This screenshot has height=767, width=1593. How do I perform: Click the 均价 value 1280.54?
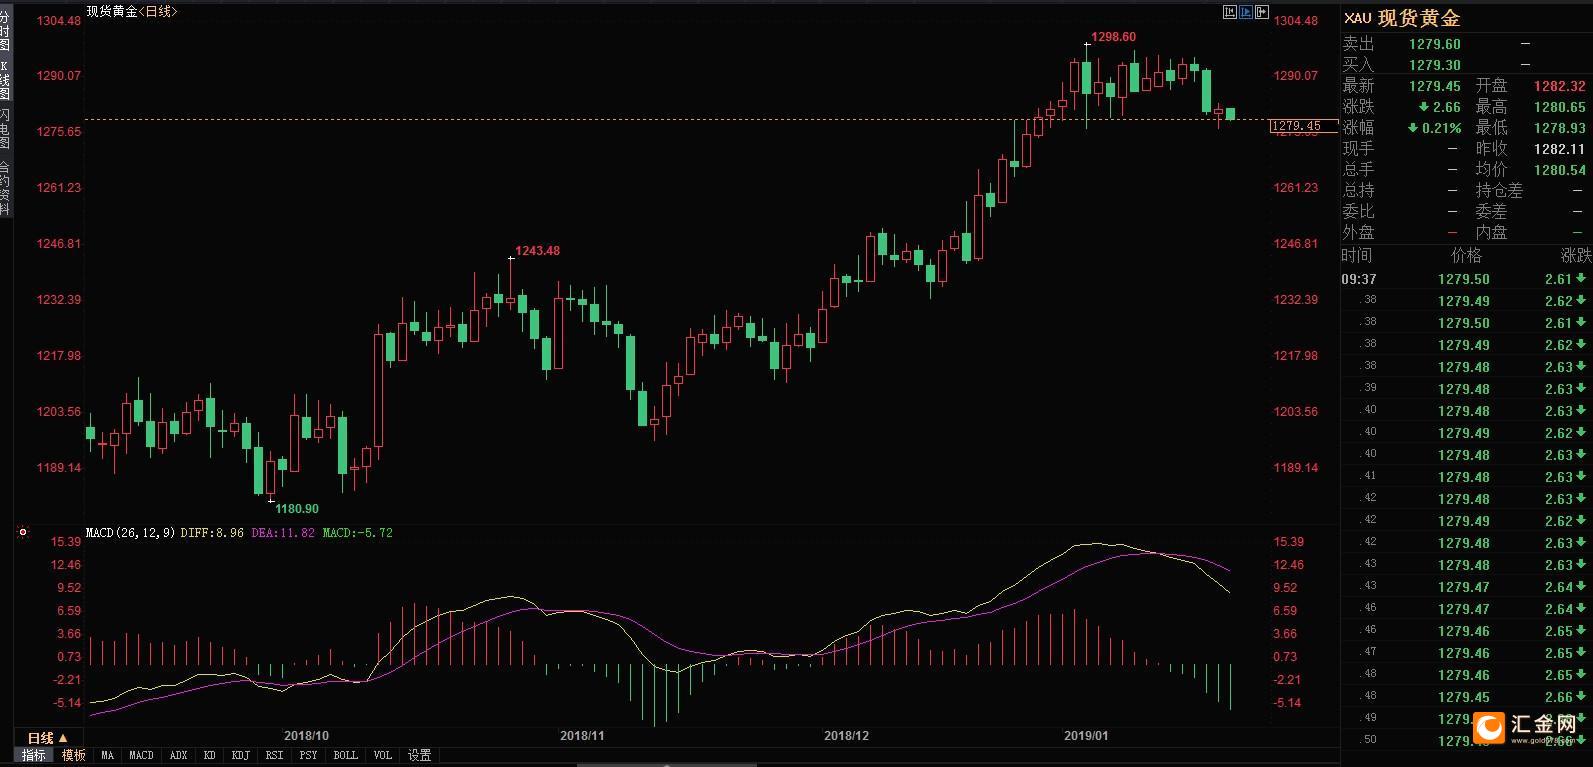[1560, 170]
